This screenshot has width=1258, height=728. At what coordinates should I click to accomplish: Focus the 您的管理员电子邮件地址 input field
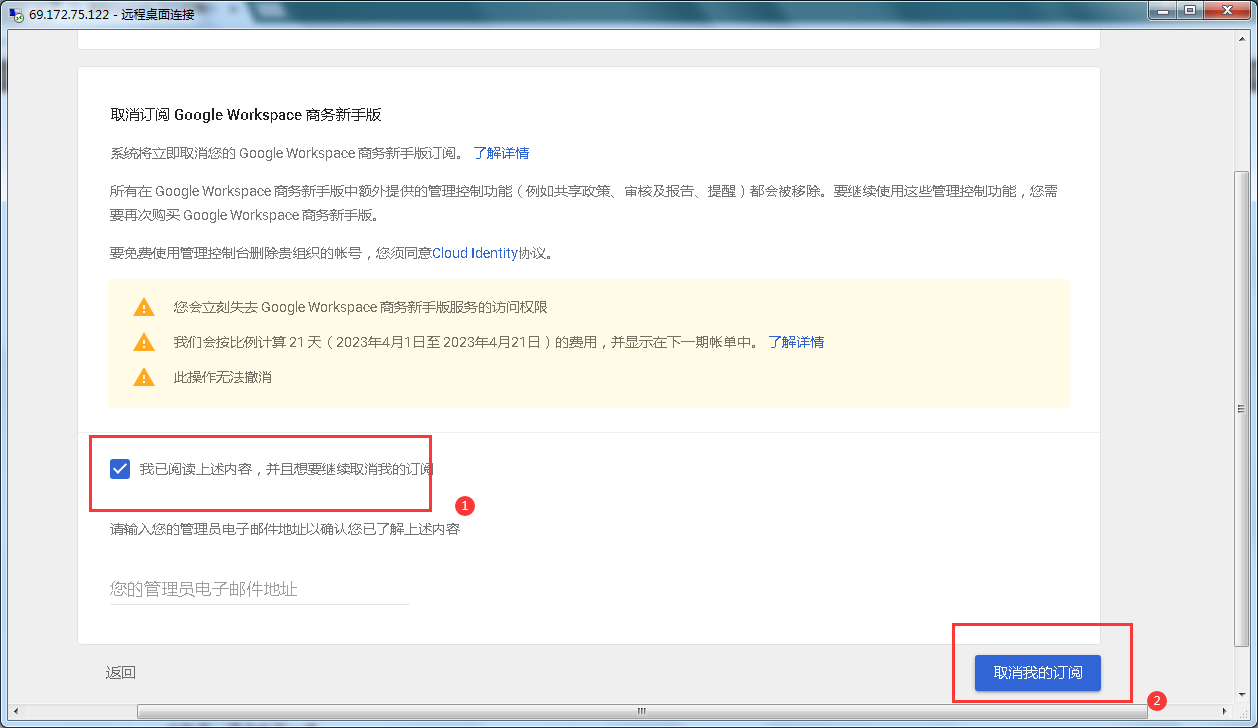coord(260,589)
